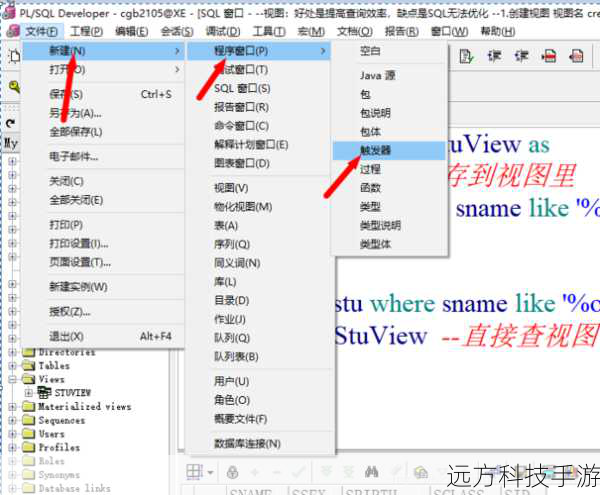600x495 pixels.
Task: Select 函数 in program window submenu
Action: coord(389,188)
